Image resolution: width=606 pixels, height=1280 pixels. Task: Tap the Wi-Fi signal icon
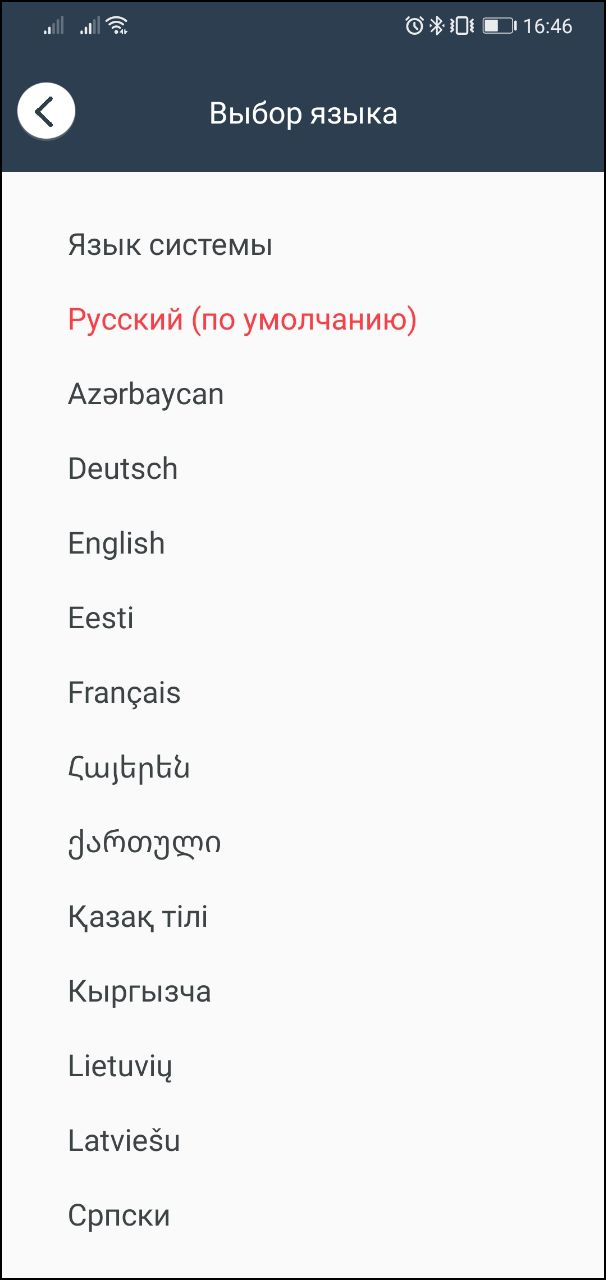click(x=117, y=27)
